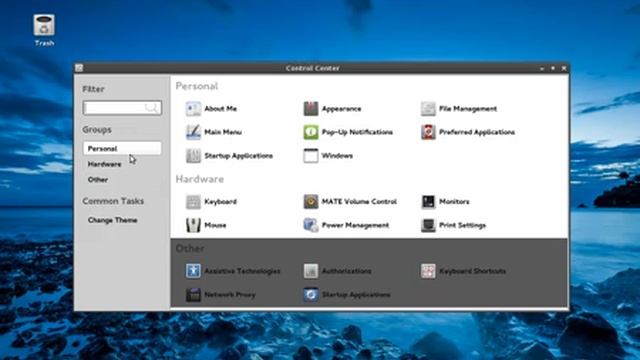Open the About Me icon
The image size is (640, 360).
[x=193, y=109]
